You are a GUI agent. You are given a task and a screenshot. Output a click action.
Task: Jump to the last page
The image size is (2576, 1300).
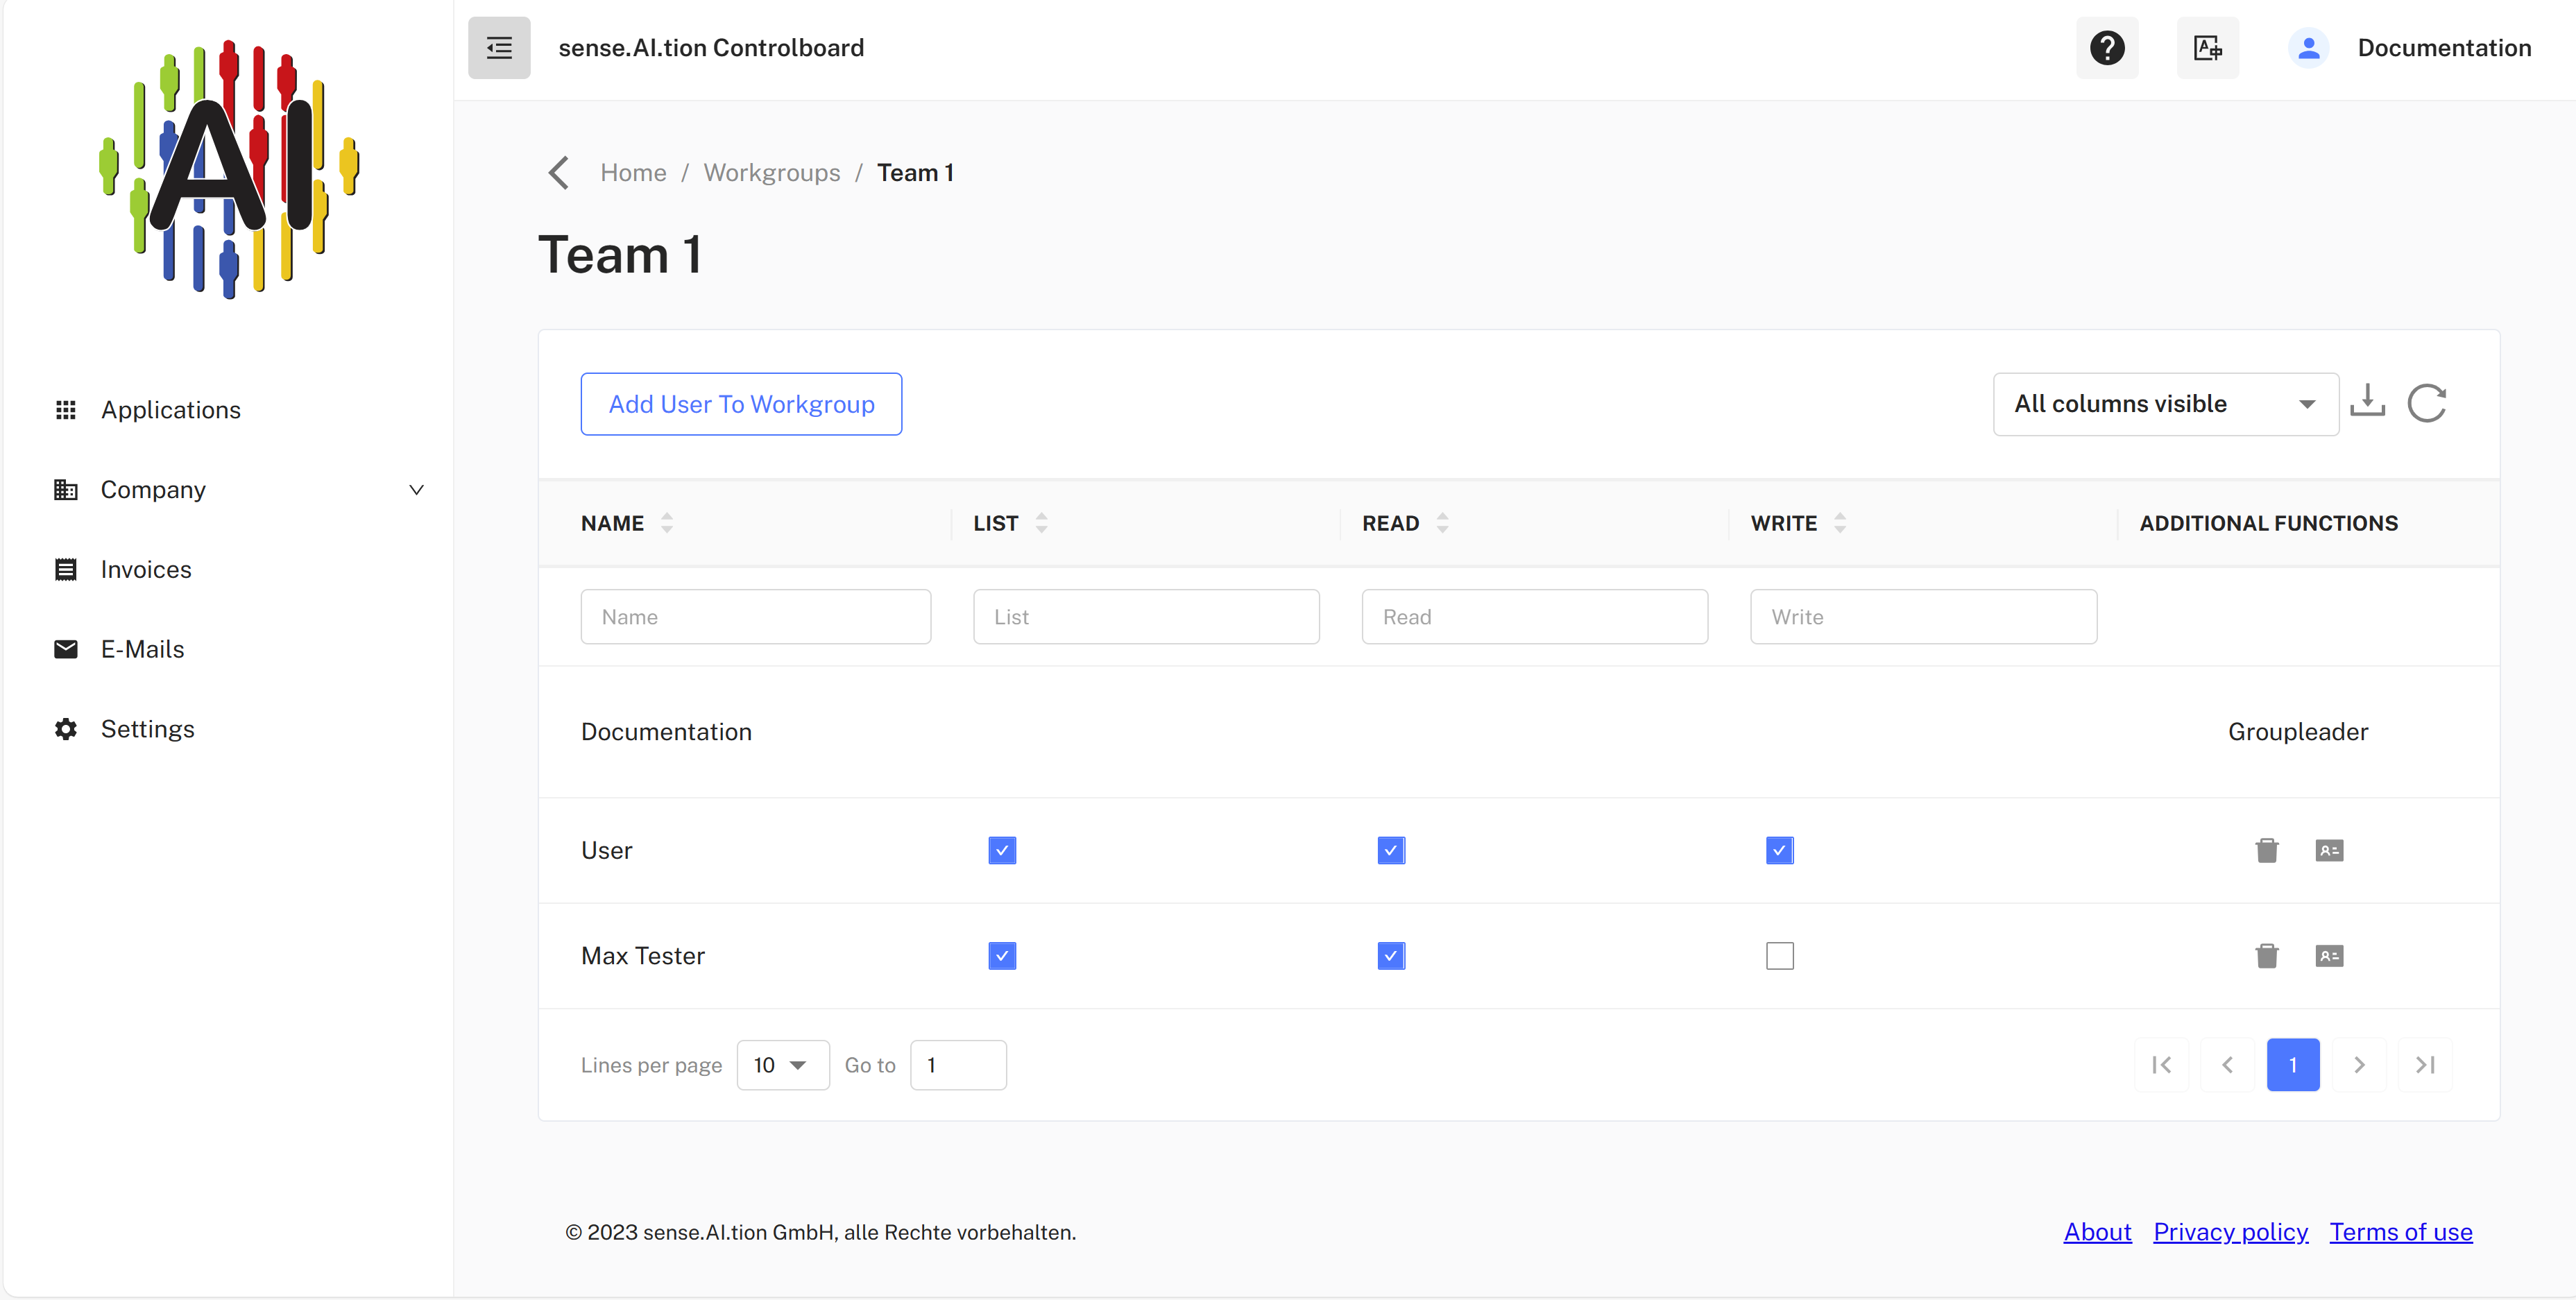coord(2425,1065)
